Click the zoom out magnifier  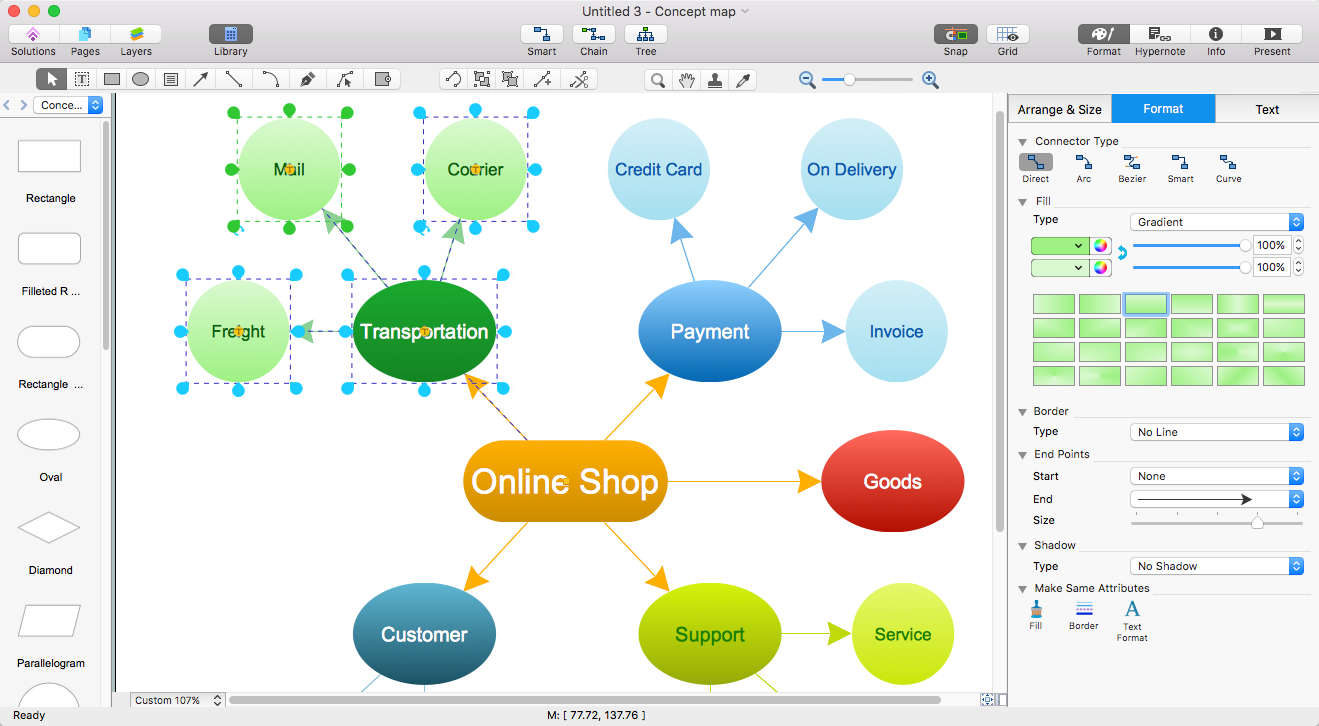coord(808,80)
